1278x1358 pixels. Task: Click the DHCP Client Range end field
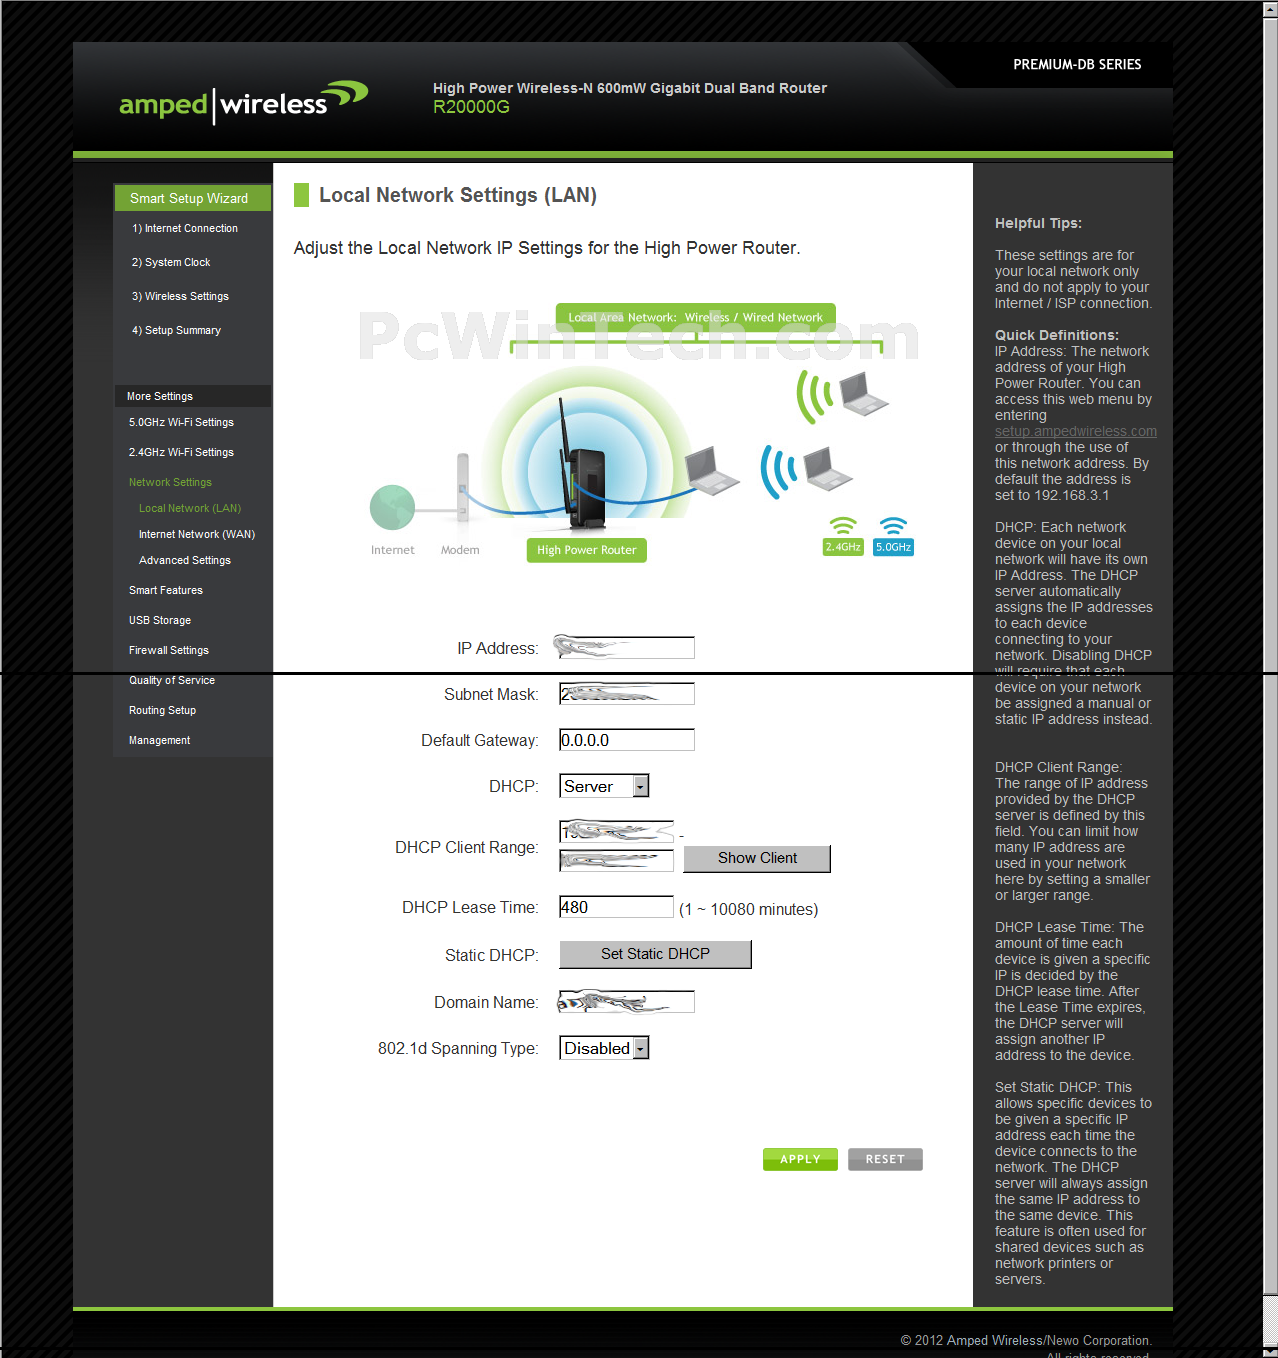pos(616,859)
